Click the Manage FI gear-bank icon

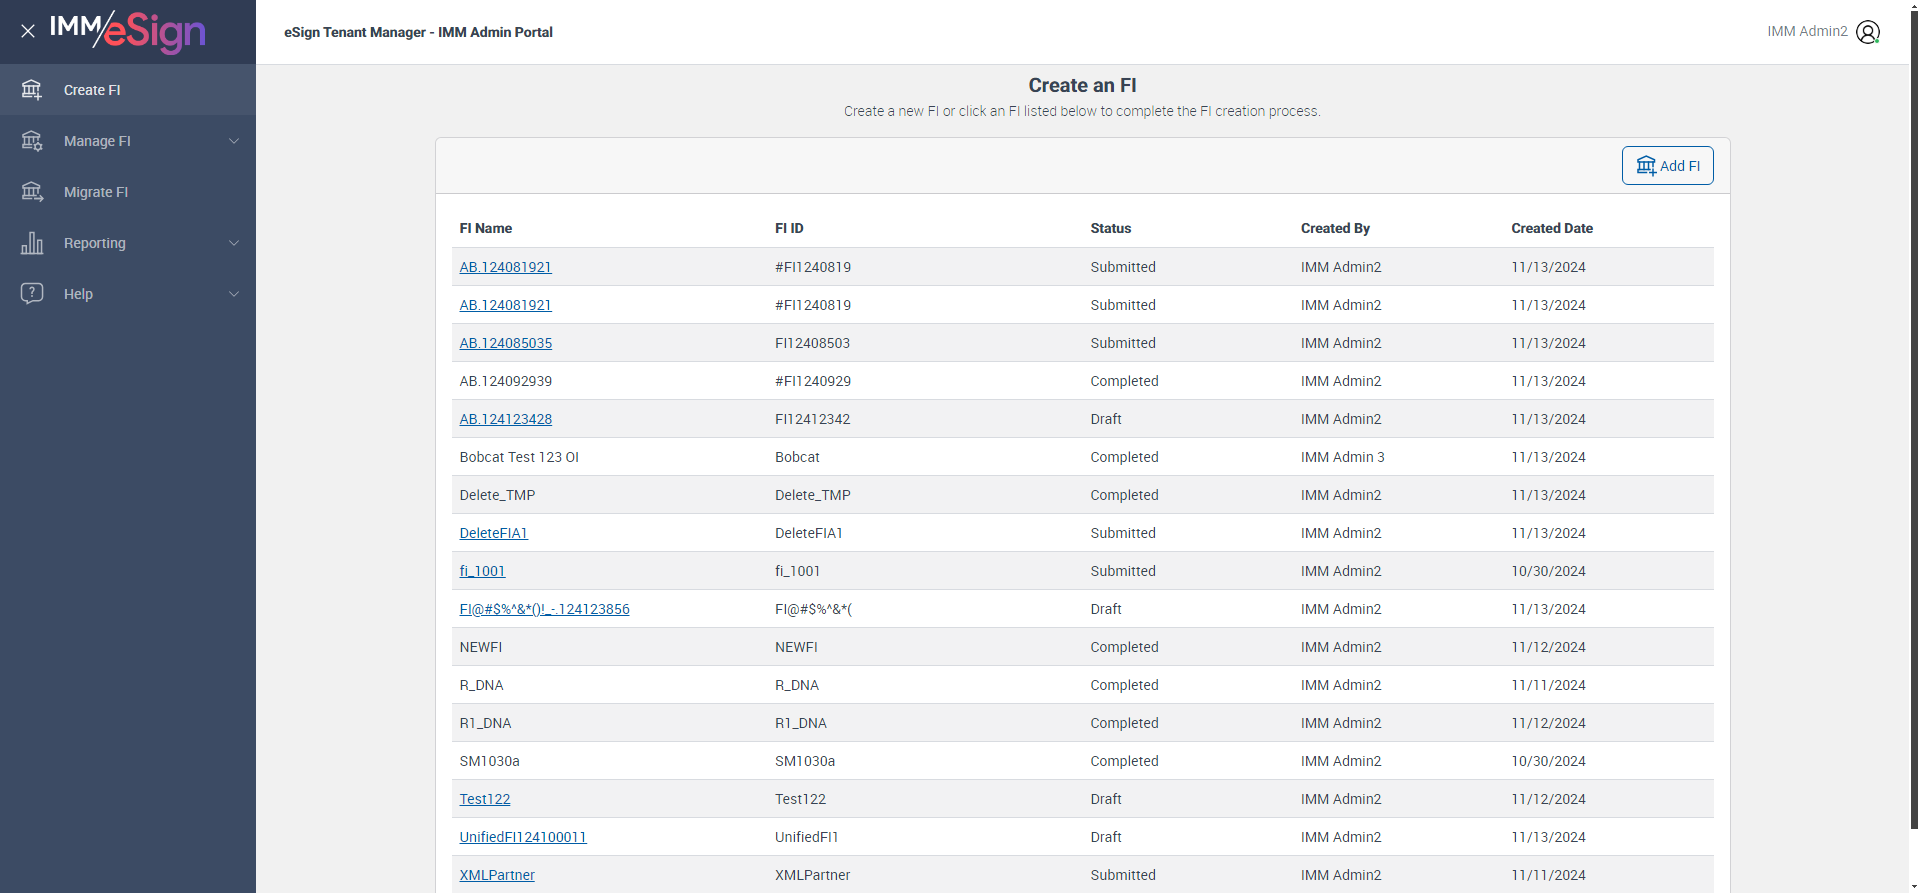point(32,141)
